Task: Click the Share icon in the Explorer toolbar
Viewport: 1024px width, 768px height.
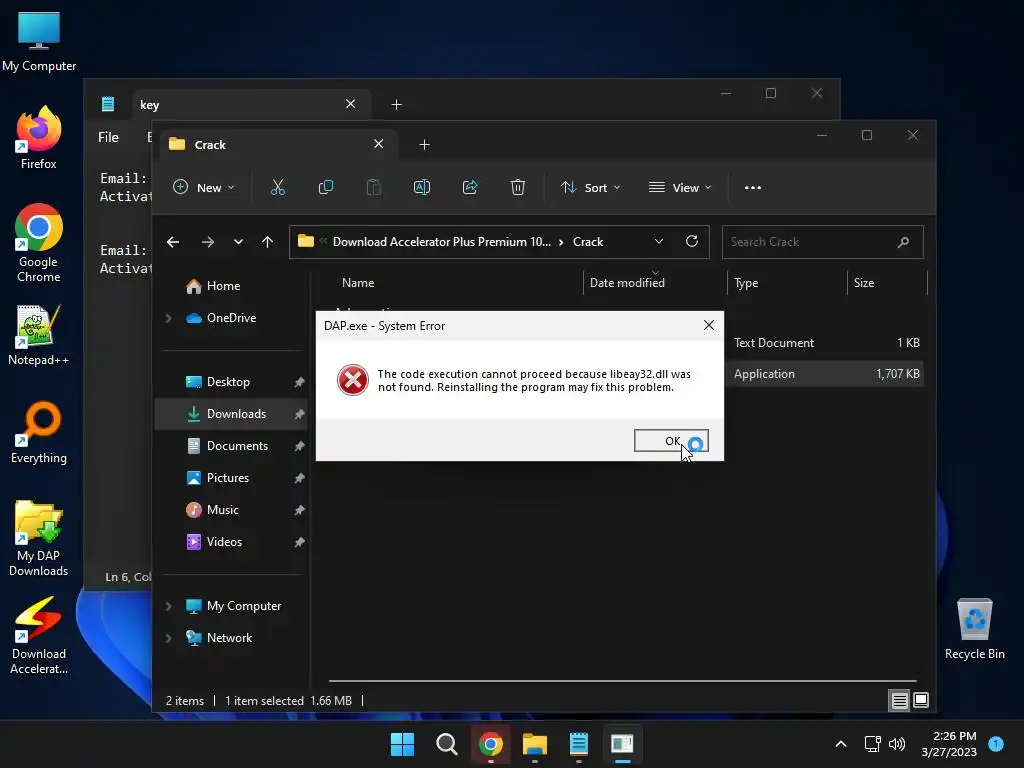Action: pyautogui.click(x=470, y=187)
